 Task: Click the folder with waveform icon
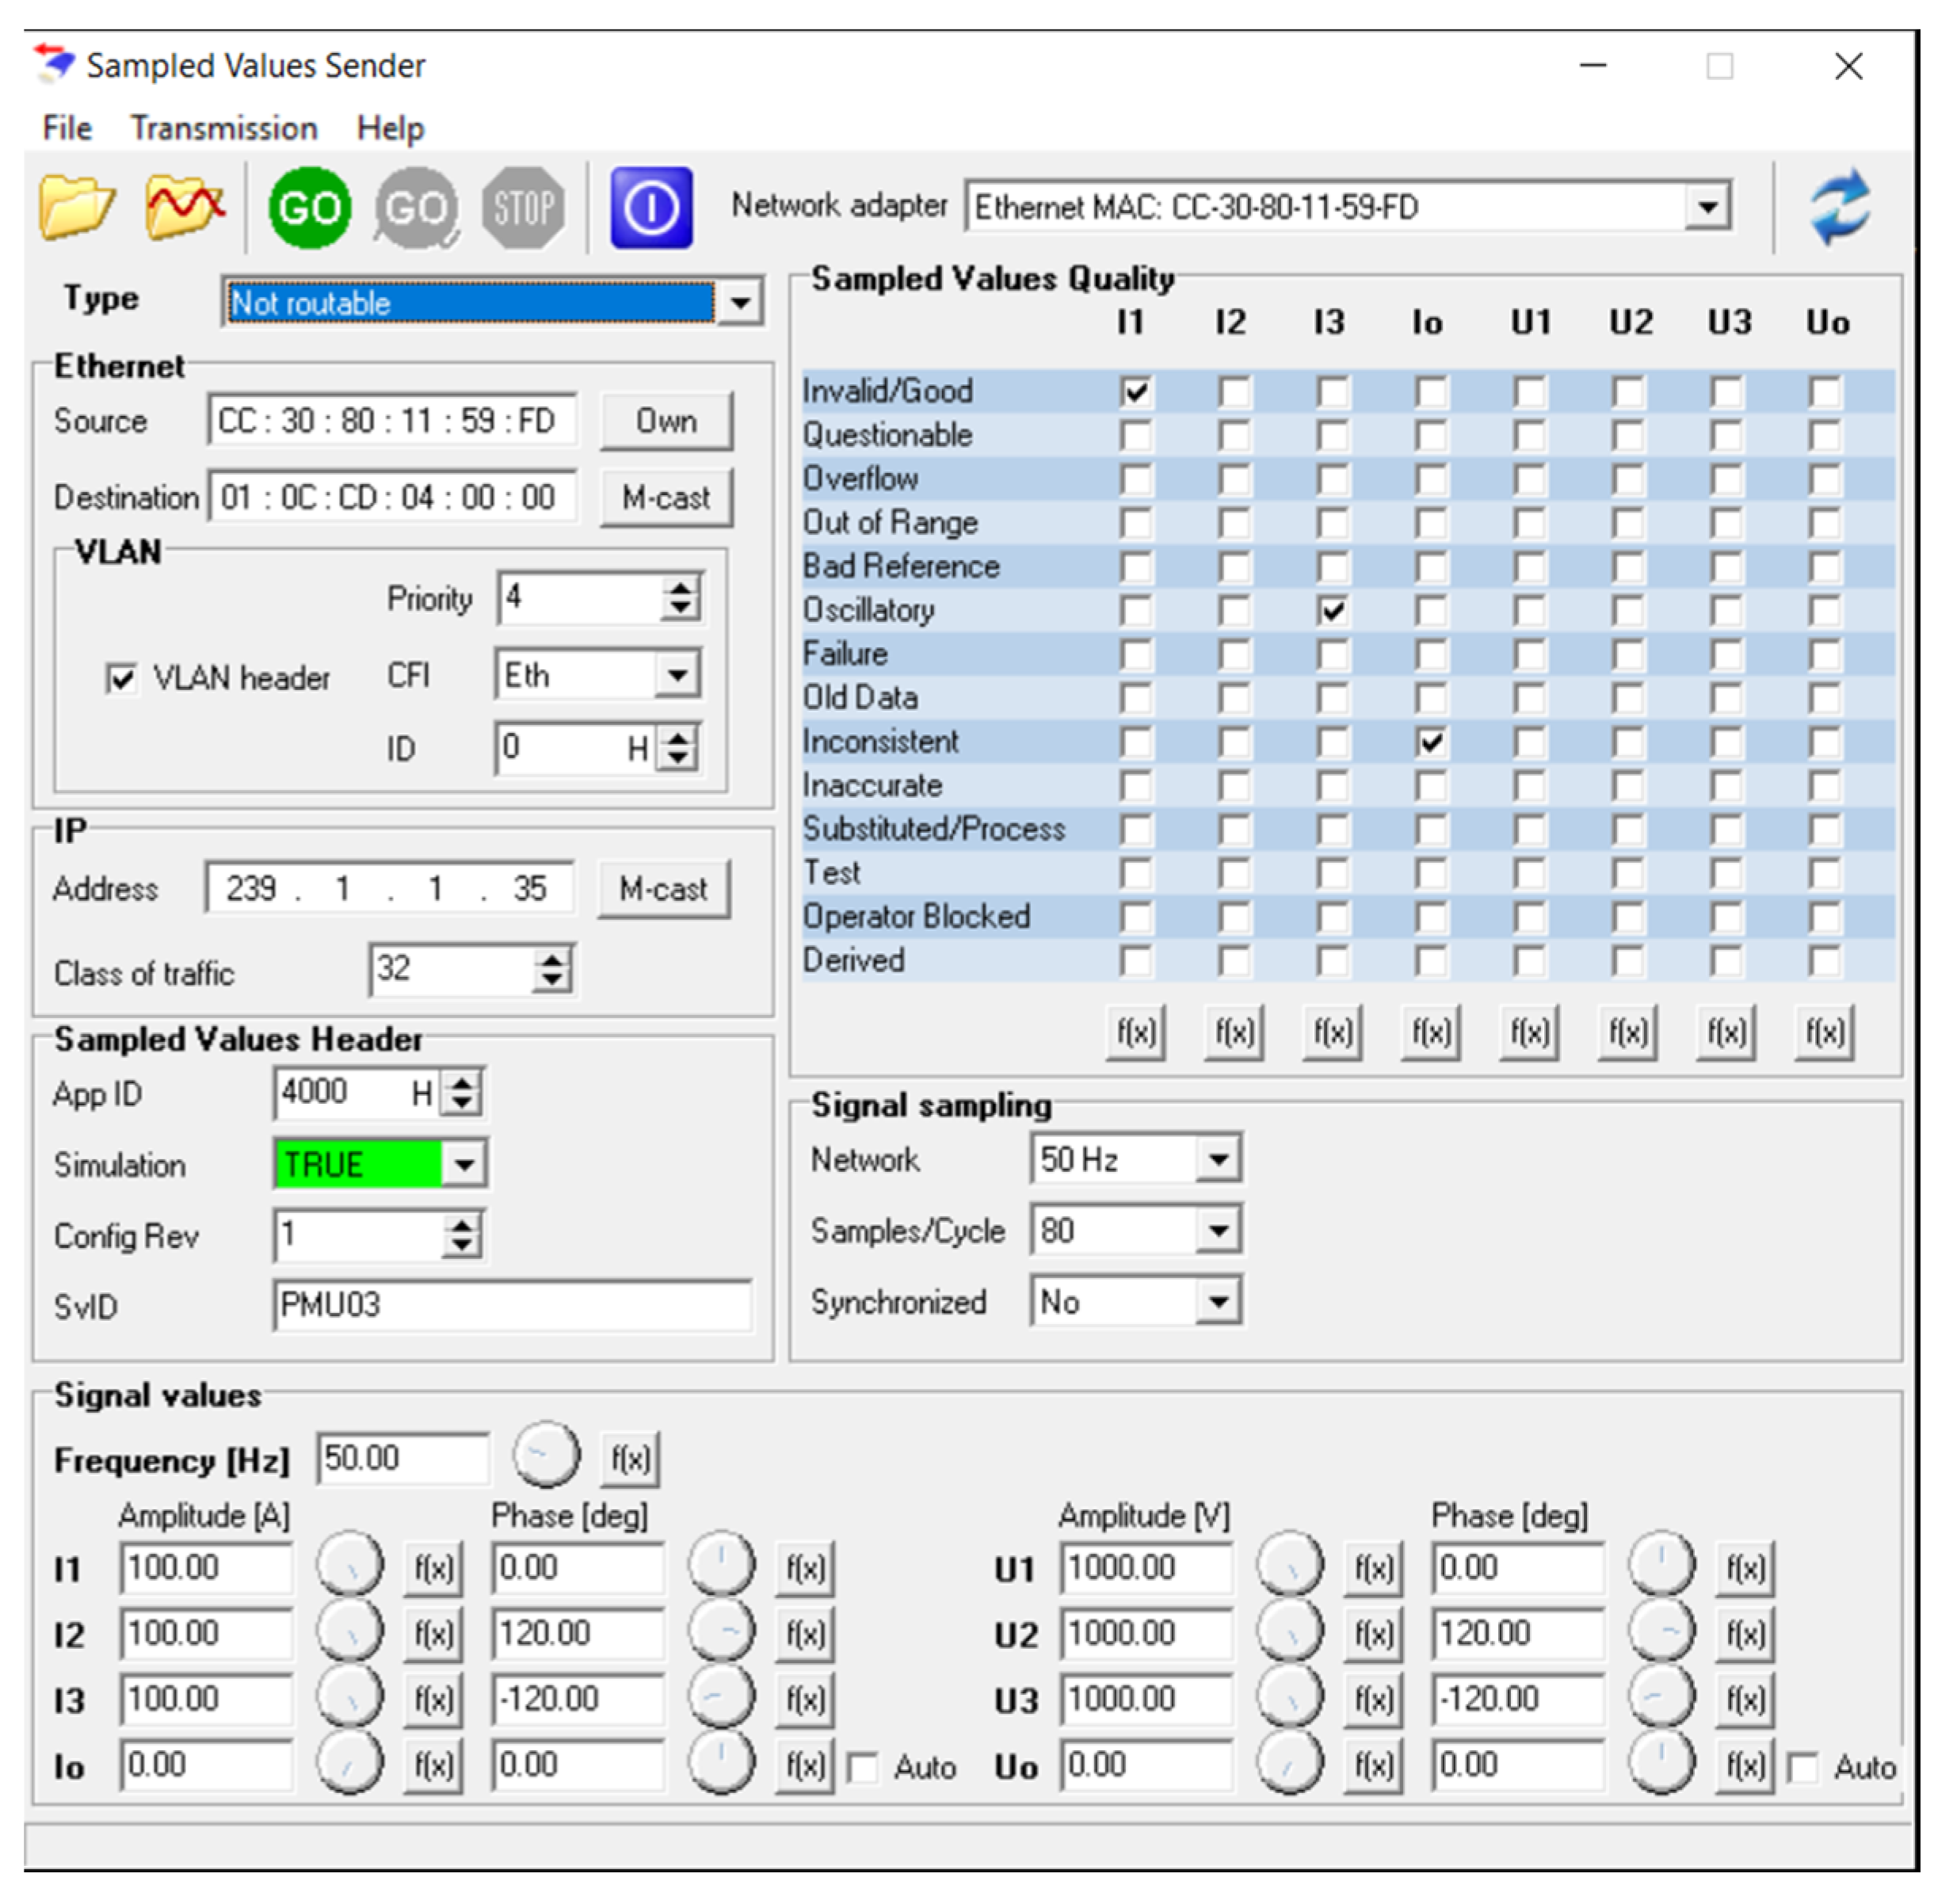pyautogui.click(x=184, y=208)
